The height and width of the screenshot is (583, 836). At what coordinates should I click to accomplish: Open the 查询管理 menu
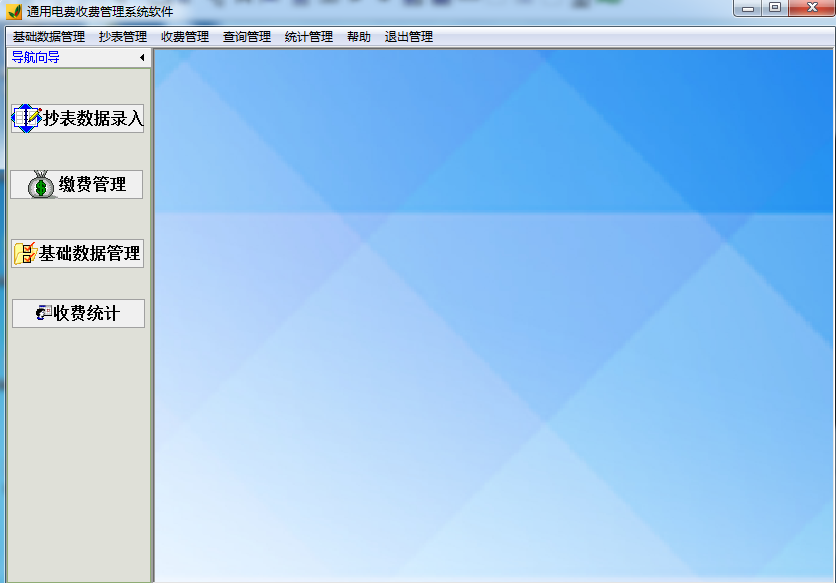(247, 35)
